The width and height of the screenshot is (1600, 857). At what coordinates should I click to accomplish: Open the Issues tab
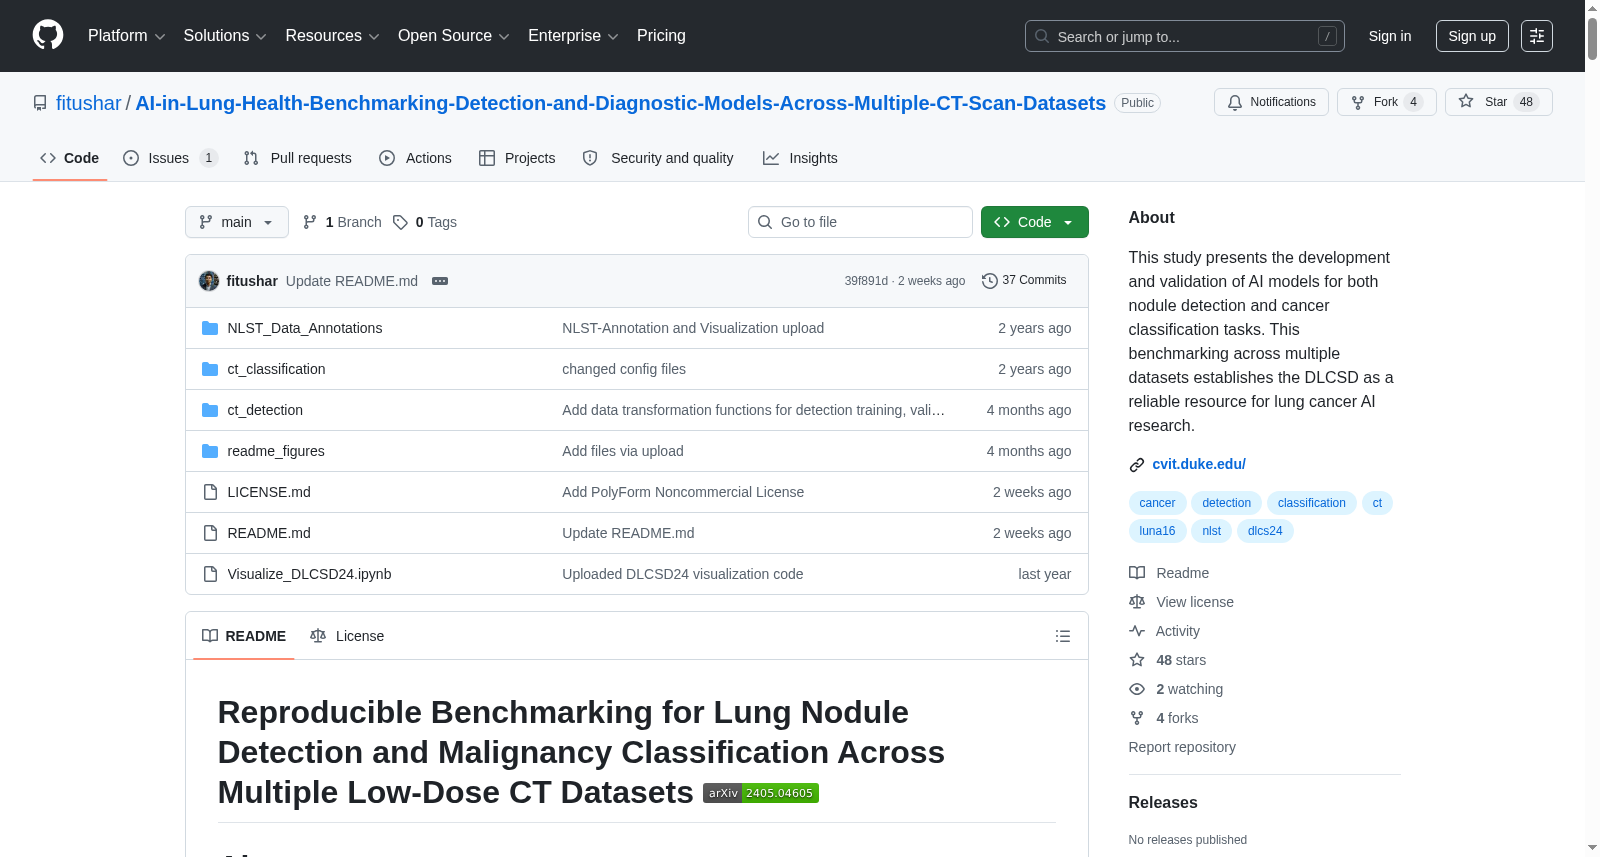170,158
